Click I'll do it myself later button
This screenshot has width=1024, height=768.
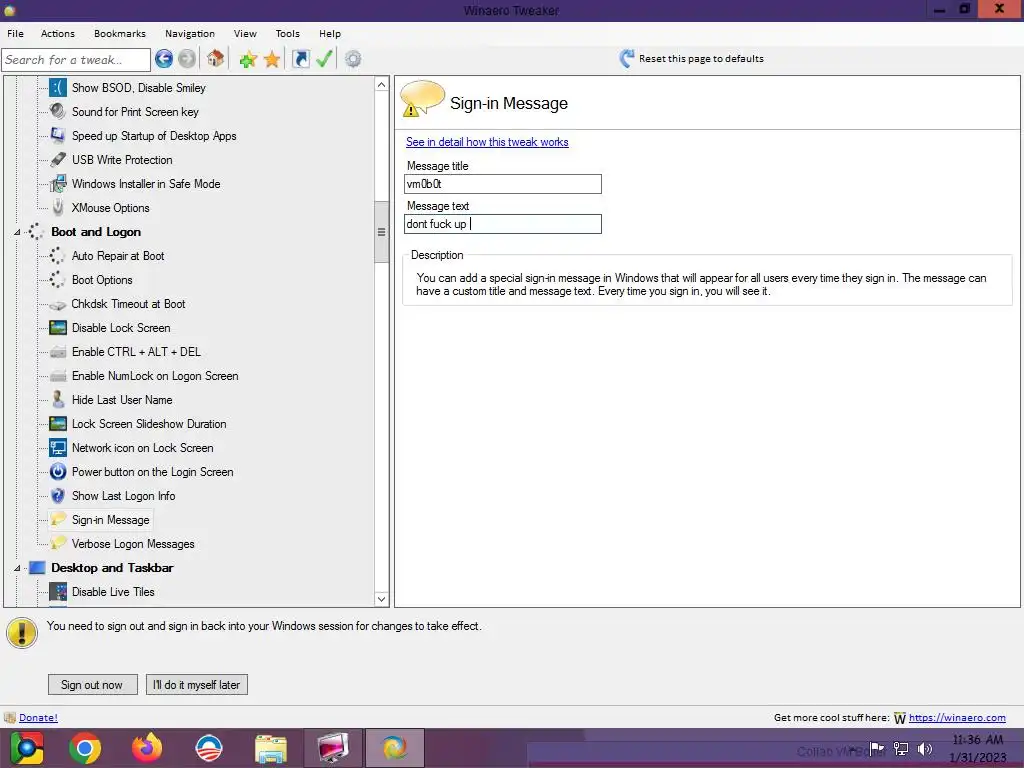coord(197,684)
